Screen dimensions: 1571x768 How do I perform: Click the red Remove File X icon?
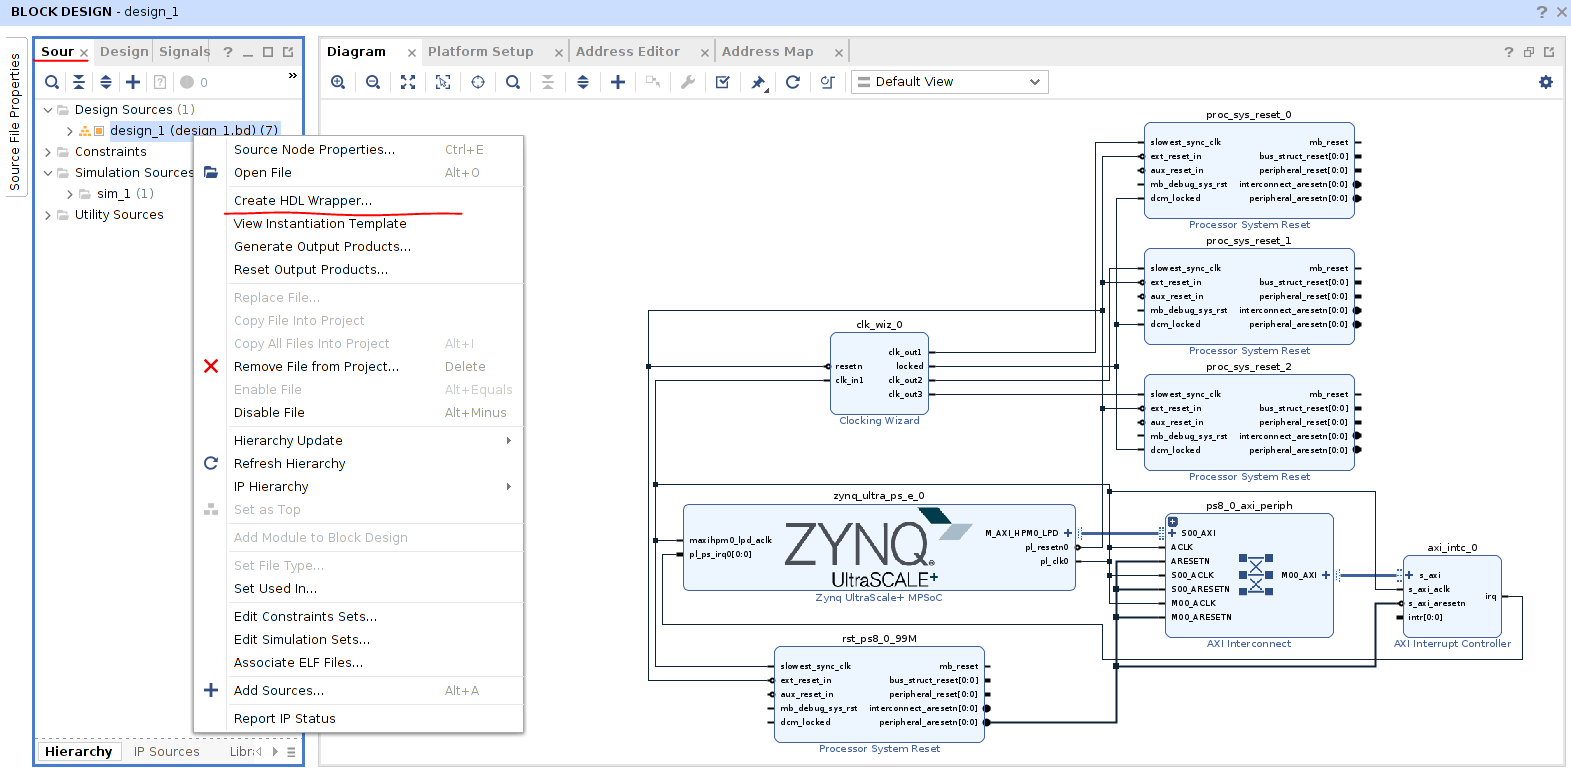[211, 367]
